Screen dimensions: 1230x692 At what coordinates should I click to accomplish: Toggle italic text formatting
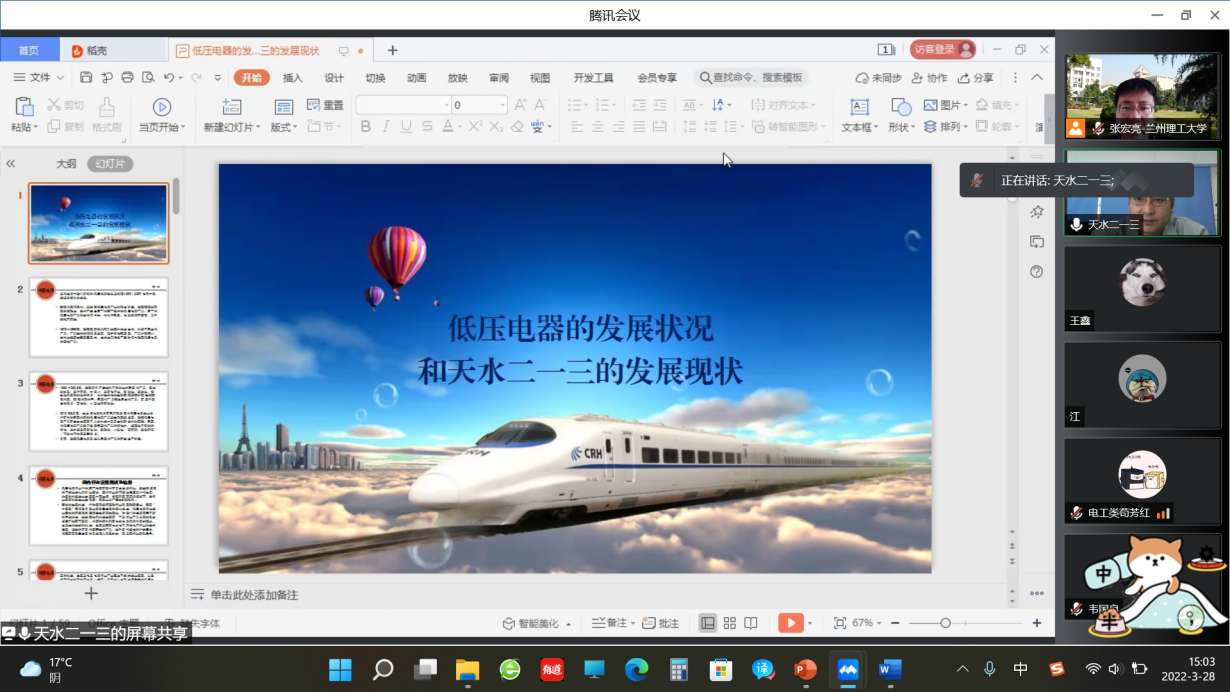coord(386,127)
